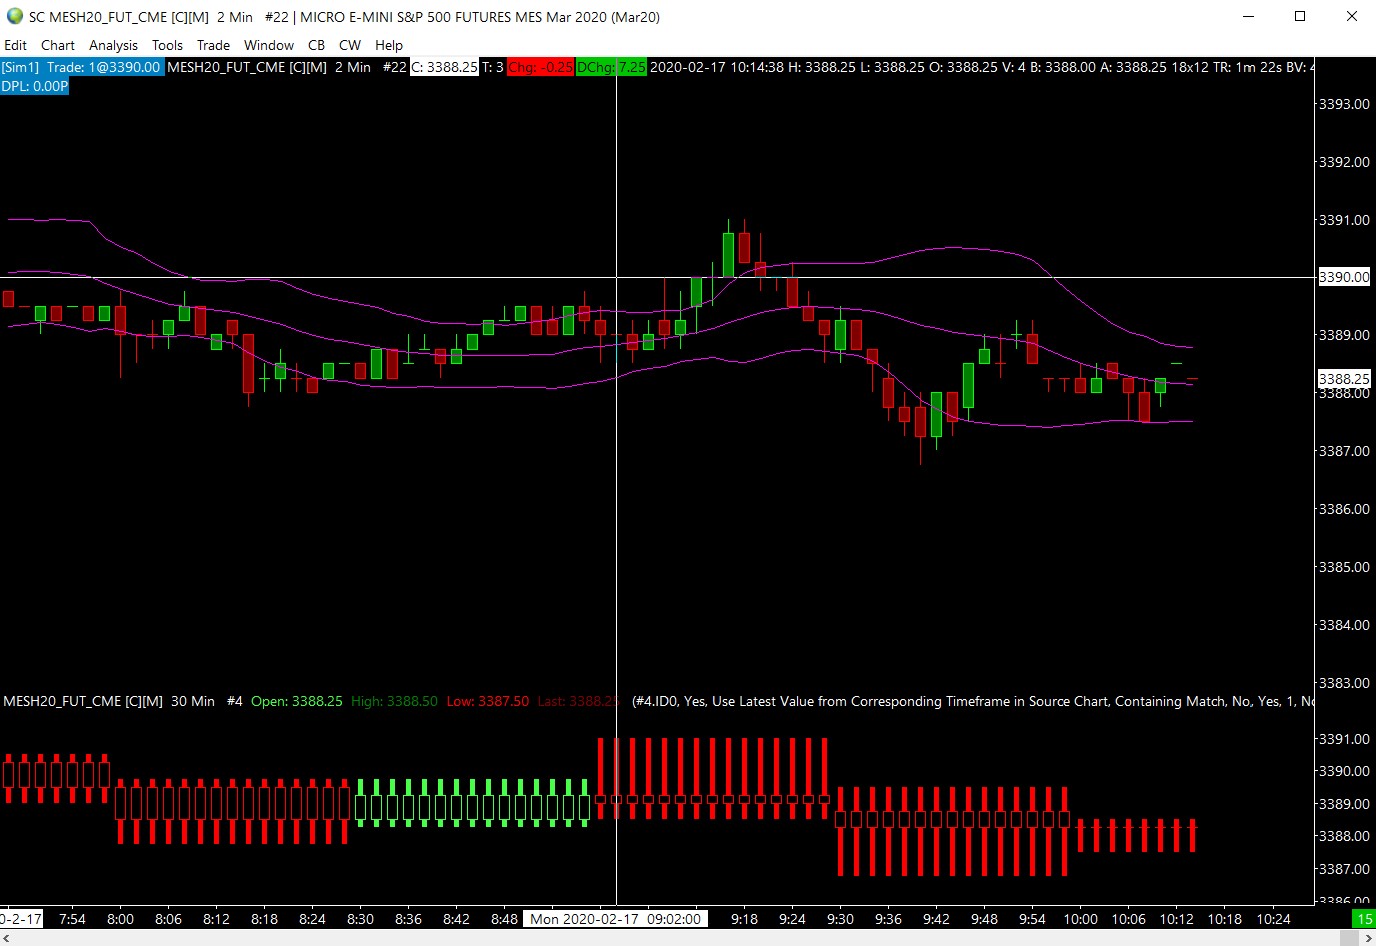Click the 3392.00 price level on axis
The width and height of the screenshot is (1376, 946).
point(1344,162)
